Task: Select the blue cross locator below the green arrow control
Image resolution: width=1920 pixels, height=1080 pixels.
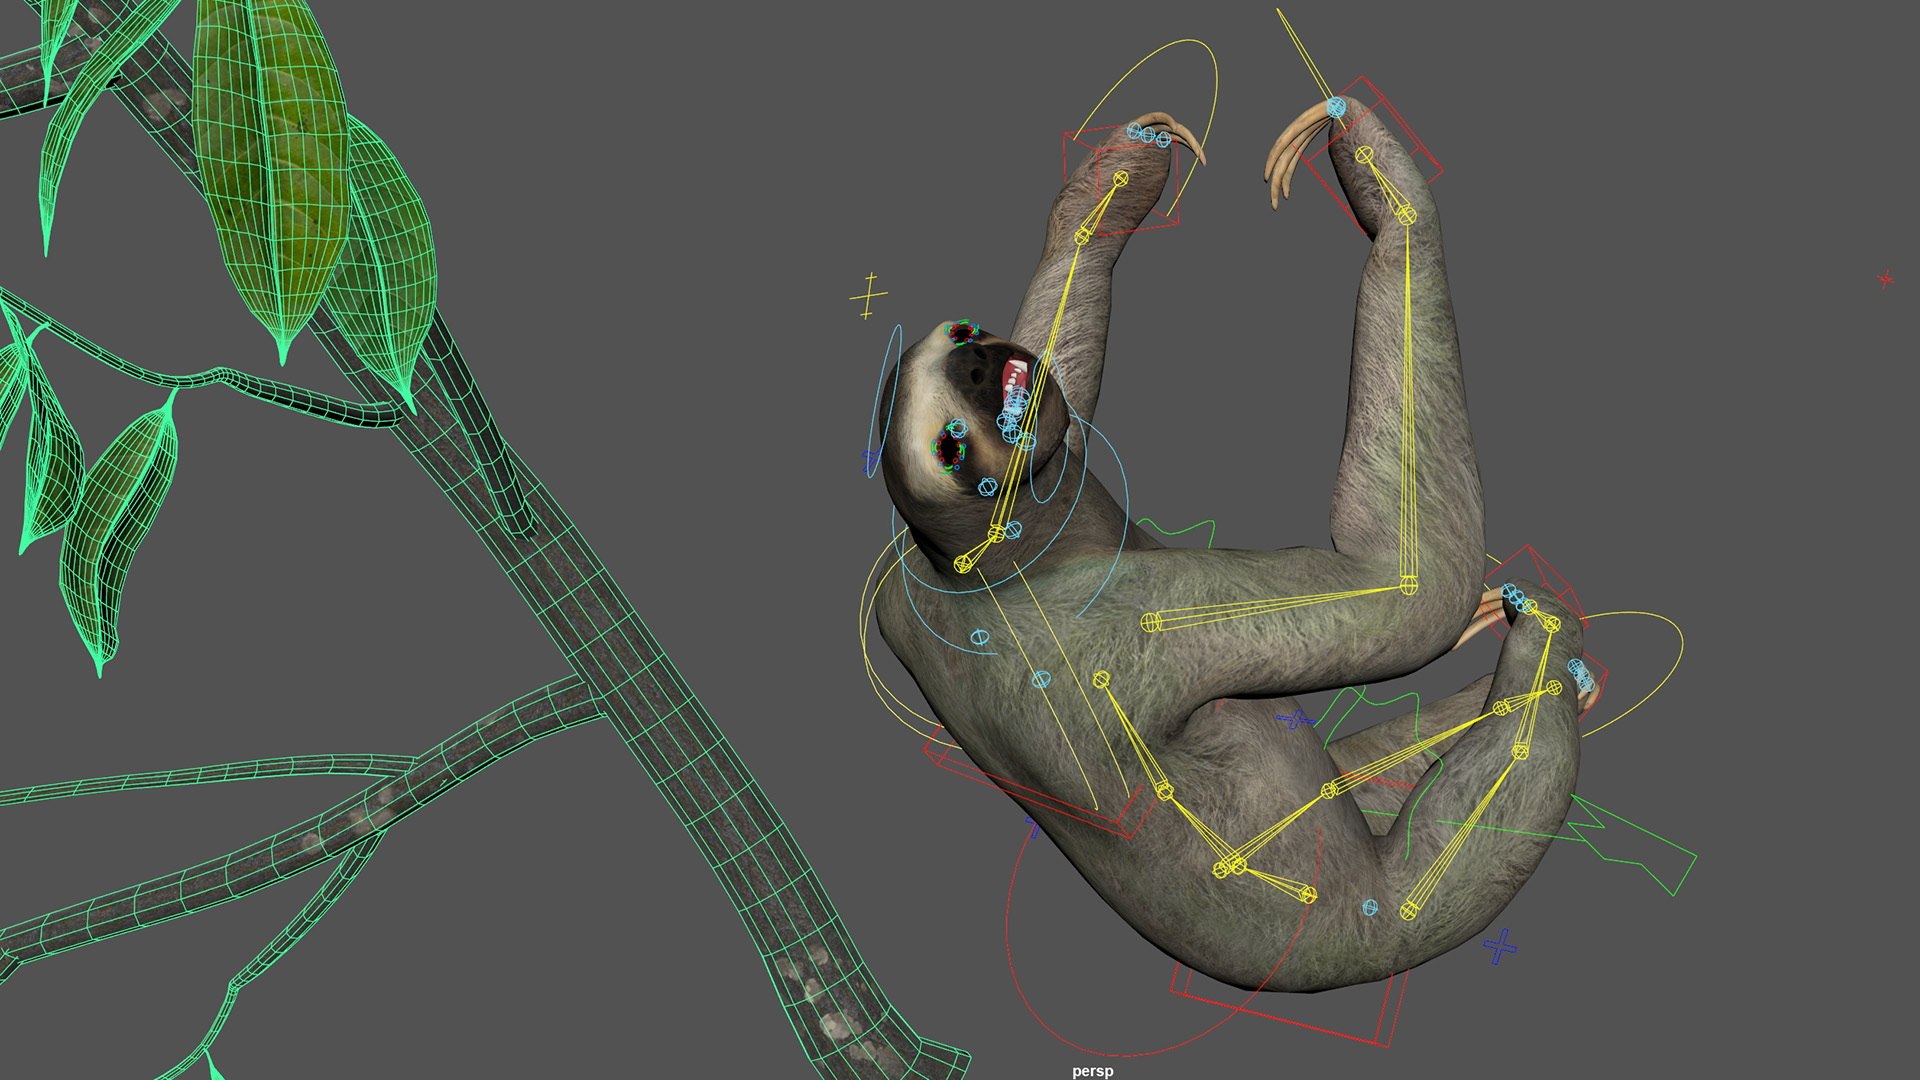Action: click(x=1499, y=945)
